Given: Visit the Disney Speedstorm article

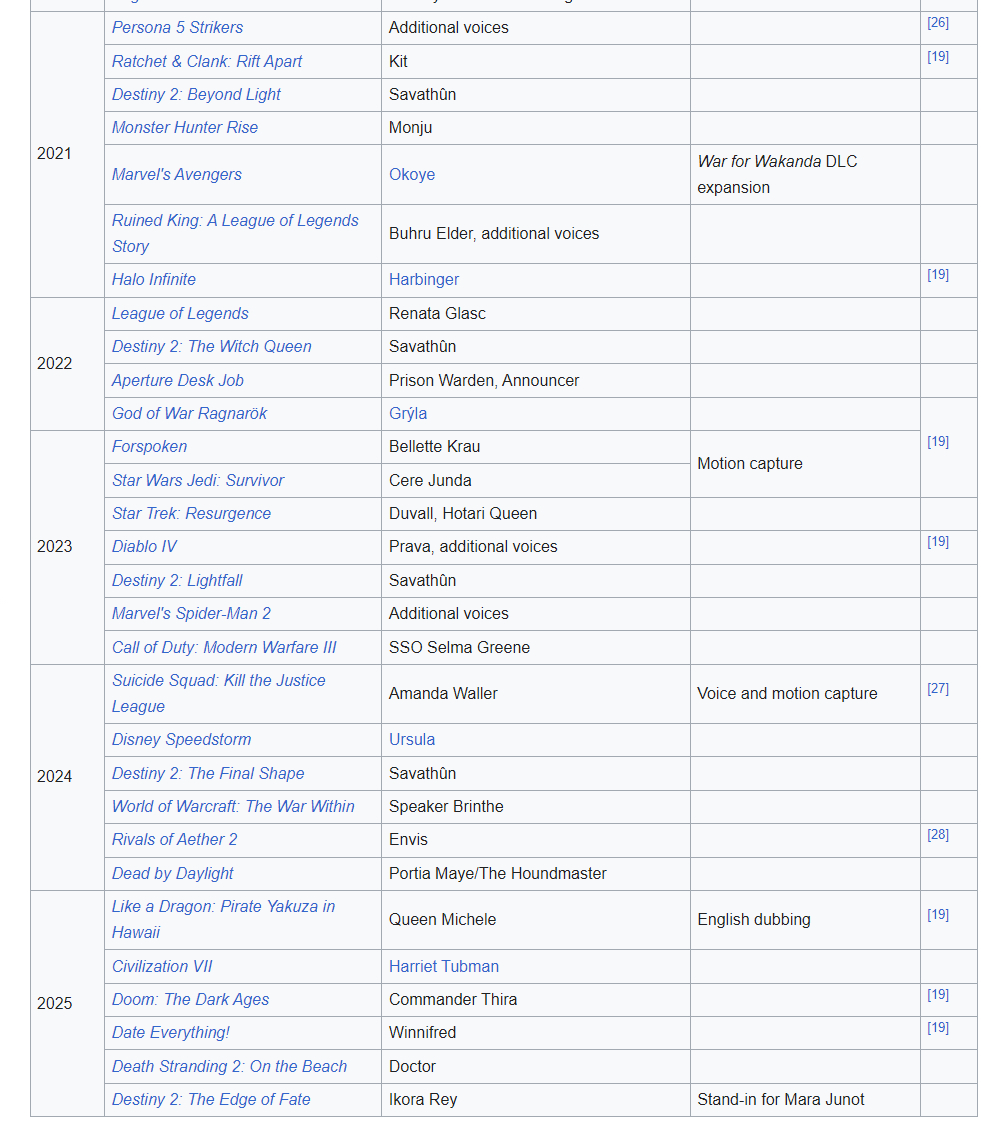Looking at the screenshot, I should pyautogui.click(x=182, y=739).
